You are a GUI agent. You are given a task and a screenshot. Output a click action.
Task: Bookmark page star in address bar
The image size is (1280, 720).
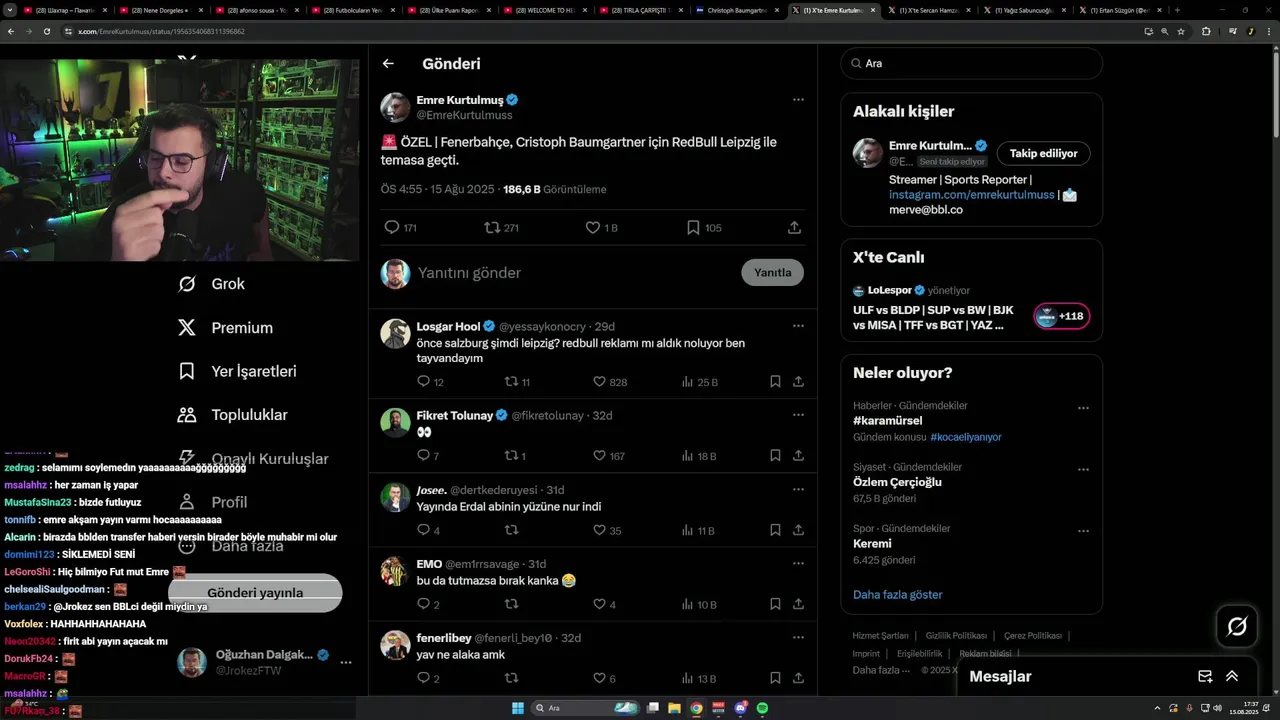(1181, 31)
